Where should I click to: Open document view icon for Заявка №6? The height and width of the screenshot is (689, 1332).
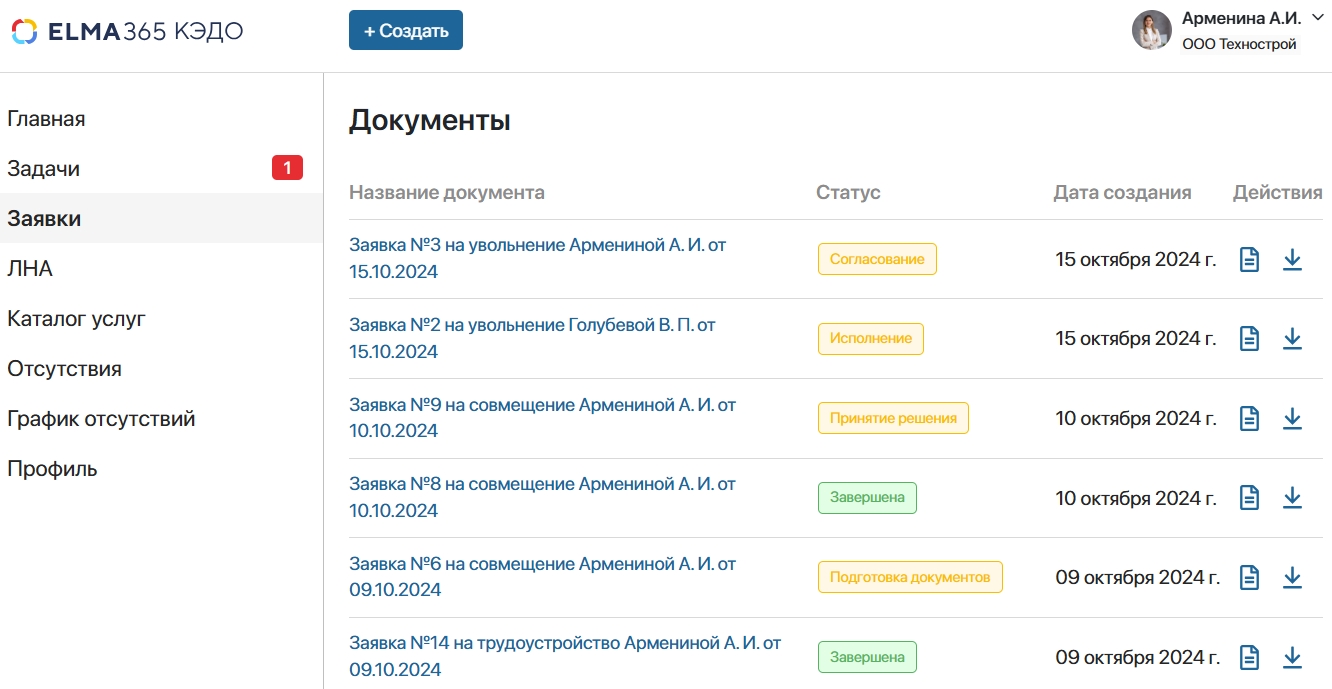[1249, 577]
